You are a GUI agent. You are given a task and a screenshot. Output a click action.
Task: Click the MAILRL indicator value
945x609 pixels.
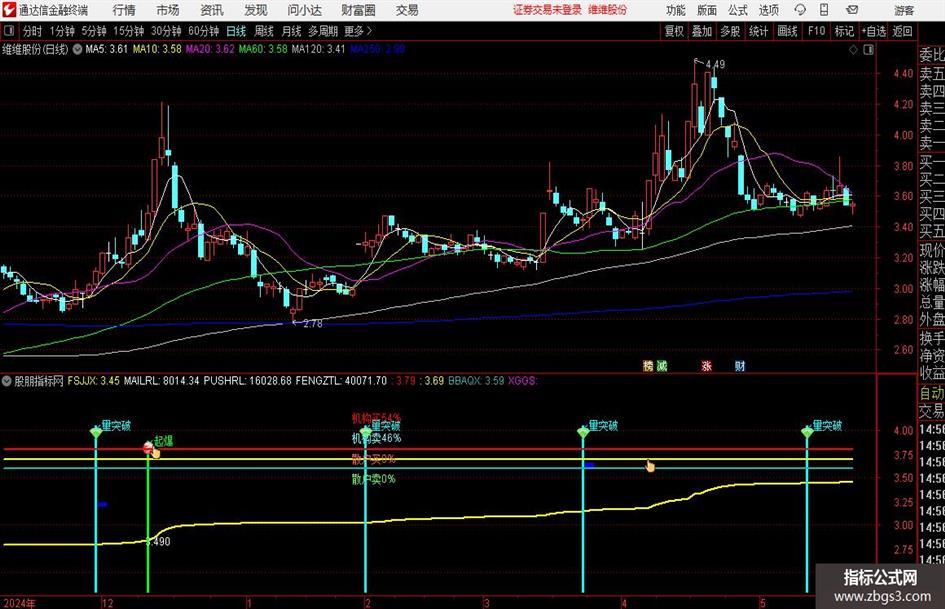162,381
